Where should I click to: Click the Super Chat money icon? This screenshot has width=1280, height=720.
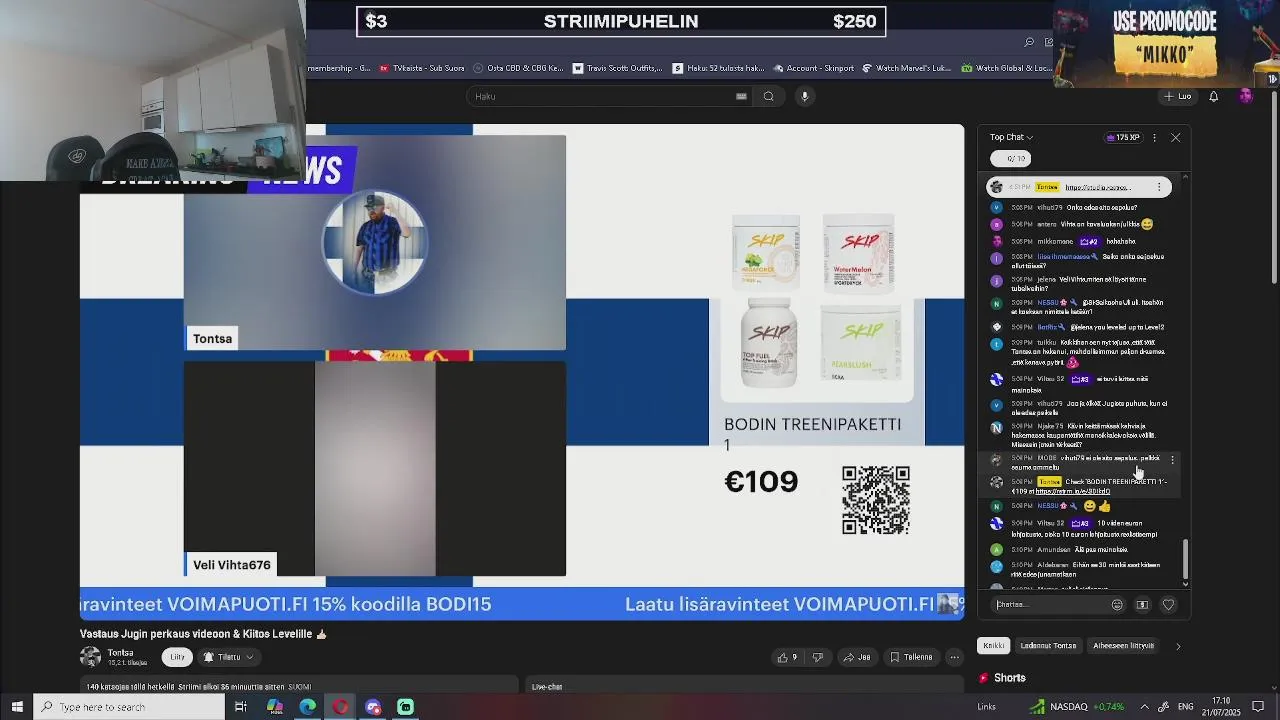(1143, 605)
